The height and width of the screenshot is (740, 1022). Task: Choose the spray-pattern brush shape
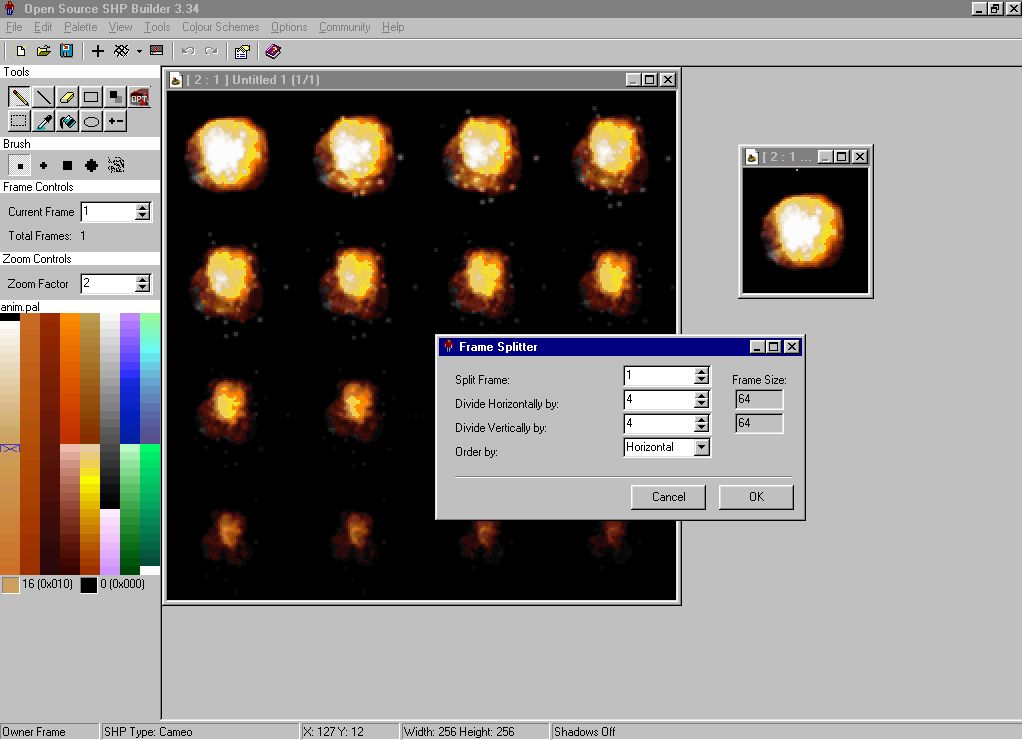pyautogui.click(x=116, y=165)
